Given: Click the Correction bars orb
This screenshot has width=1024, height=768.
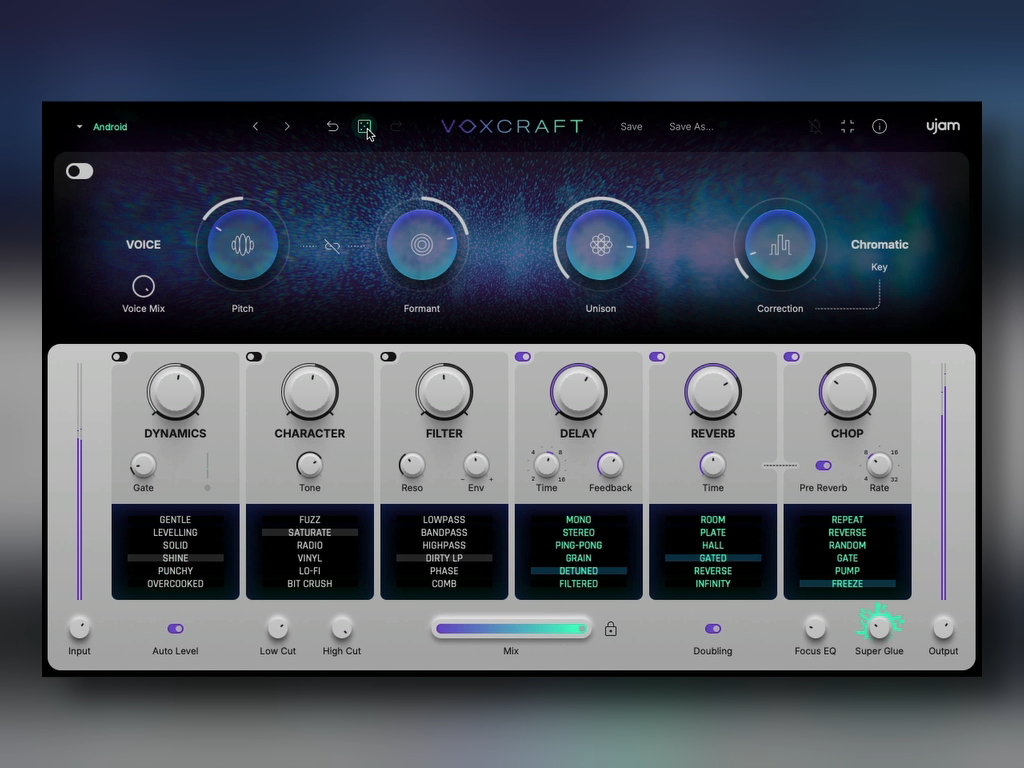Looking at the screenshot, I should 780,245.
